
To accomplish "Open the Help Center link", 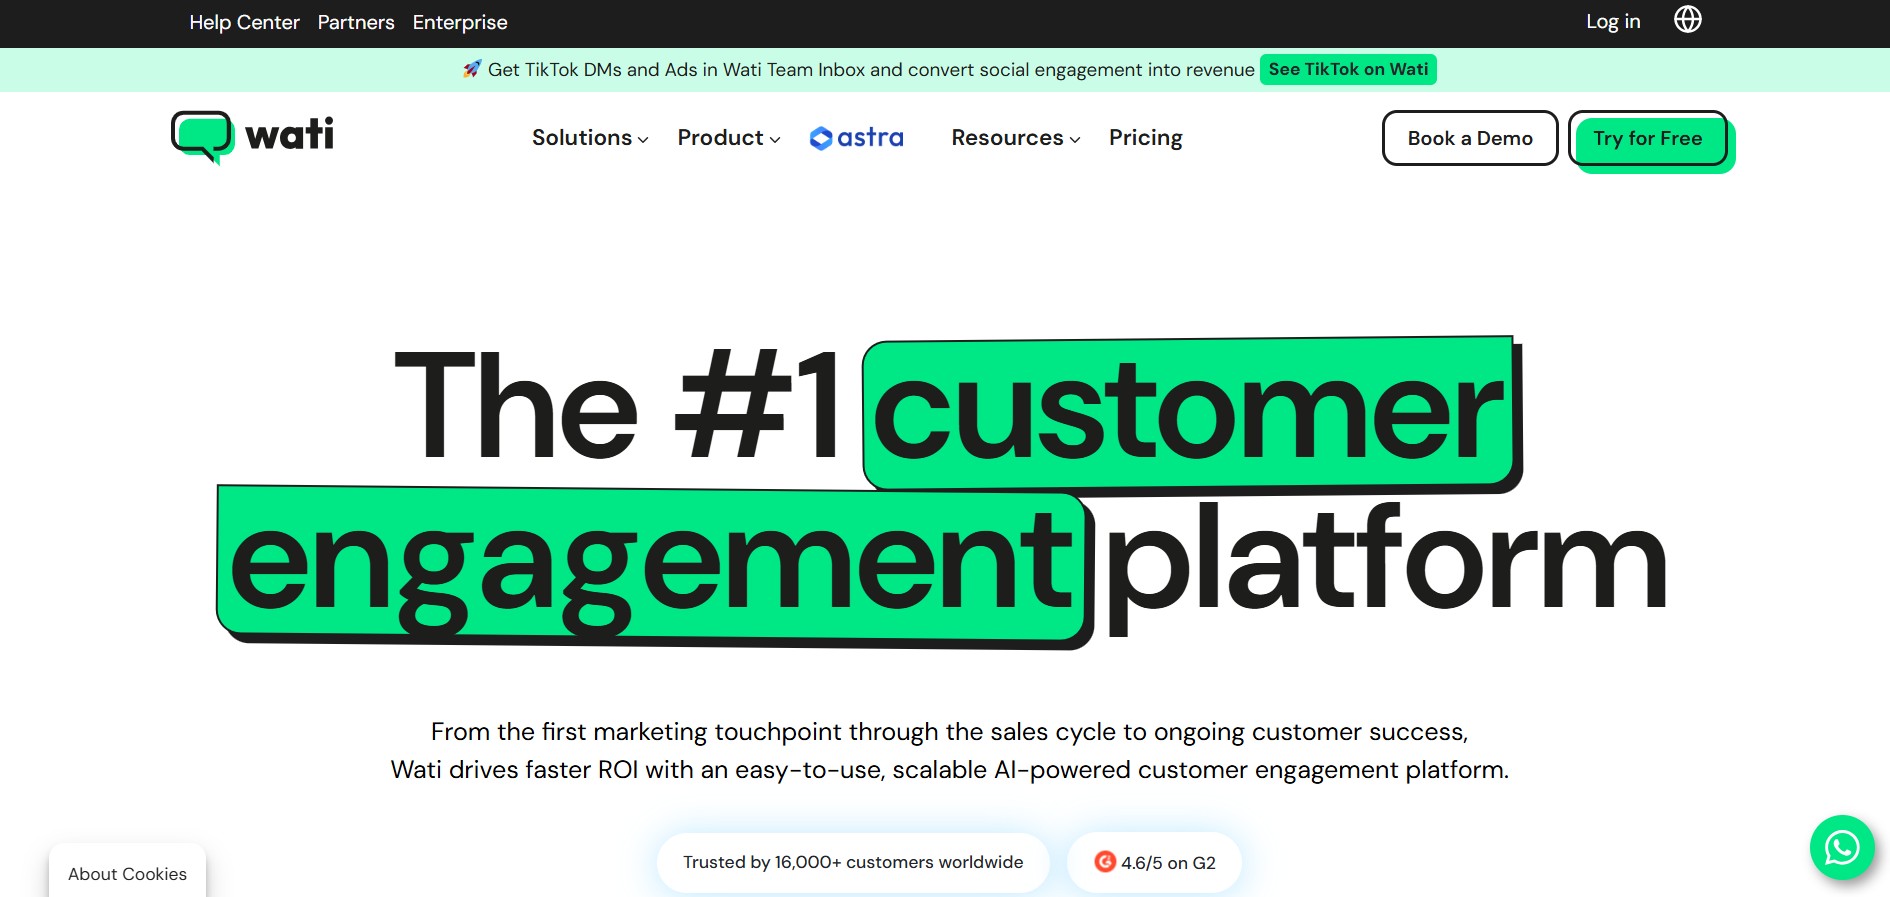I will pyautogui.click(x=244, y=22).
